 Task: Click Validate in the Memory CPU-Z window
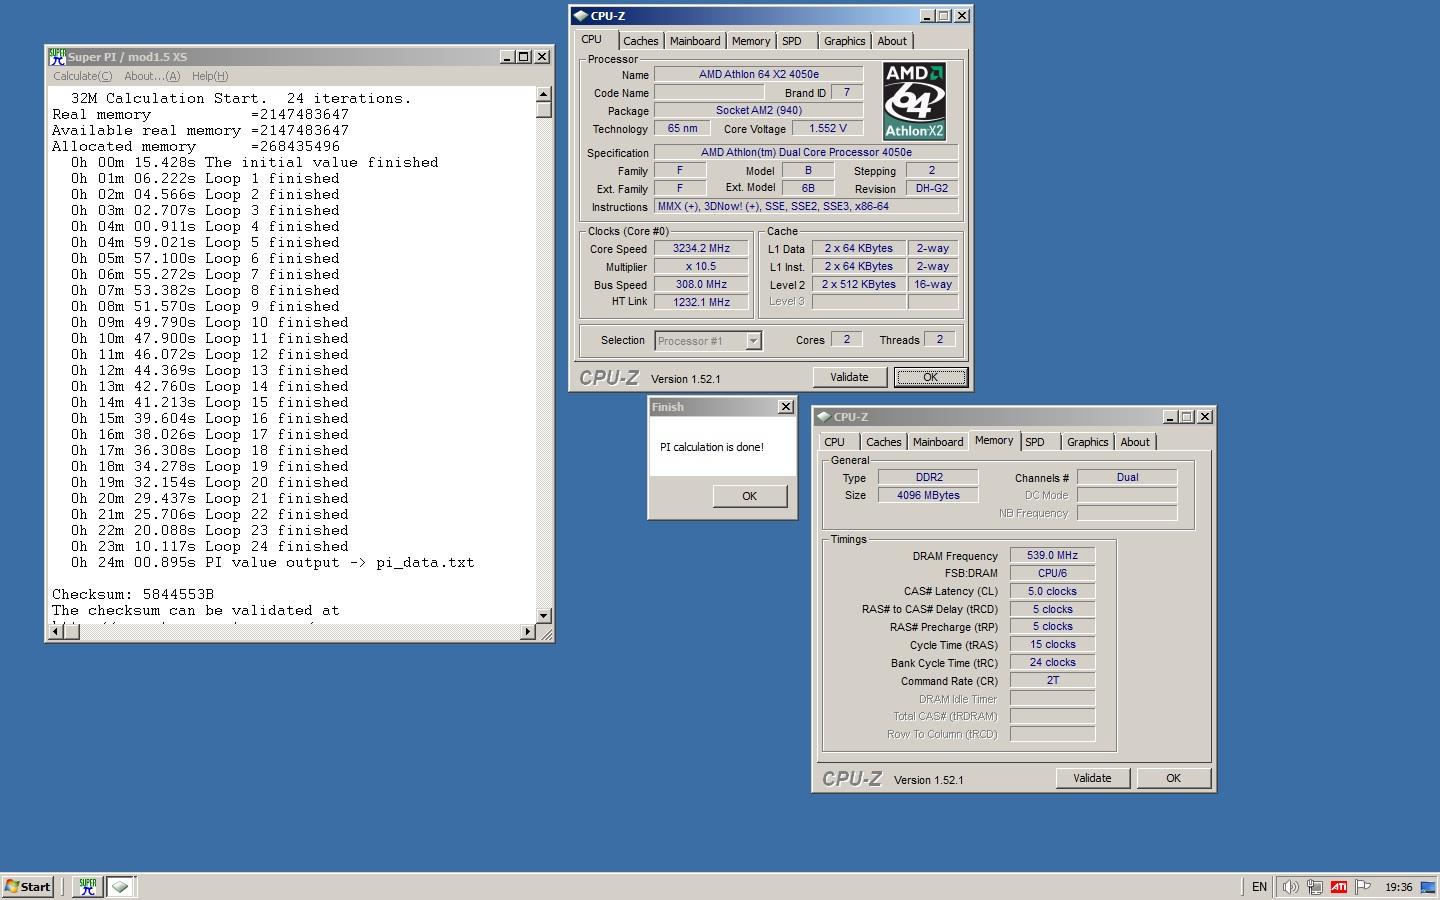(x=1092, y=778)
